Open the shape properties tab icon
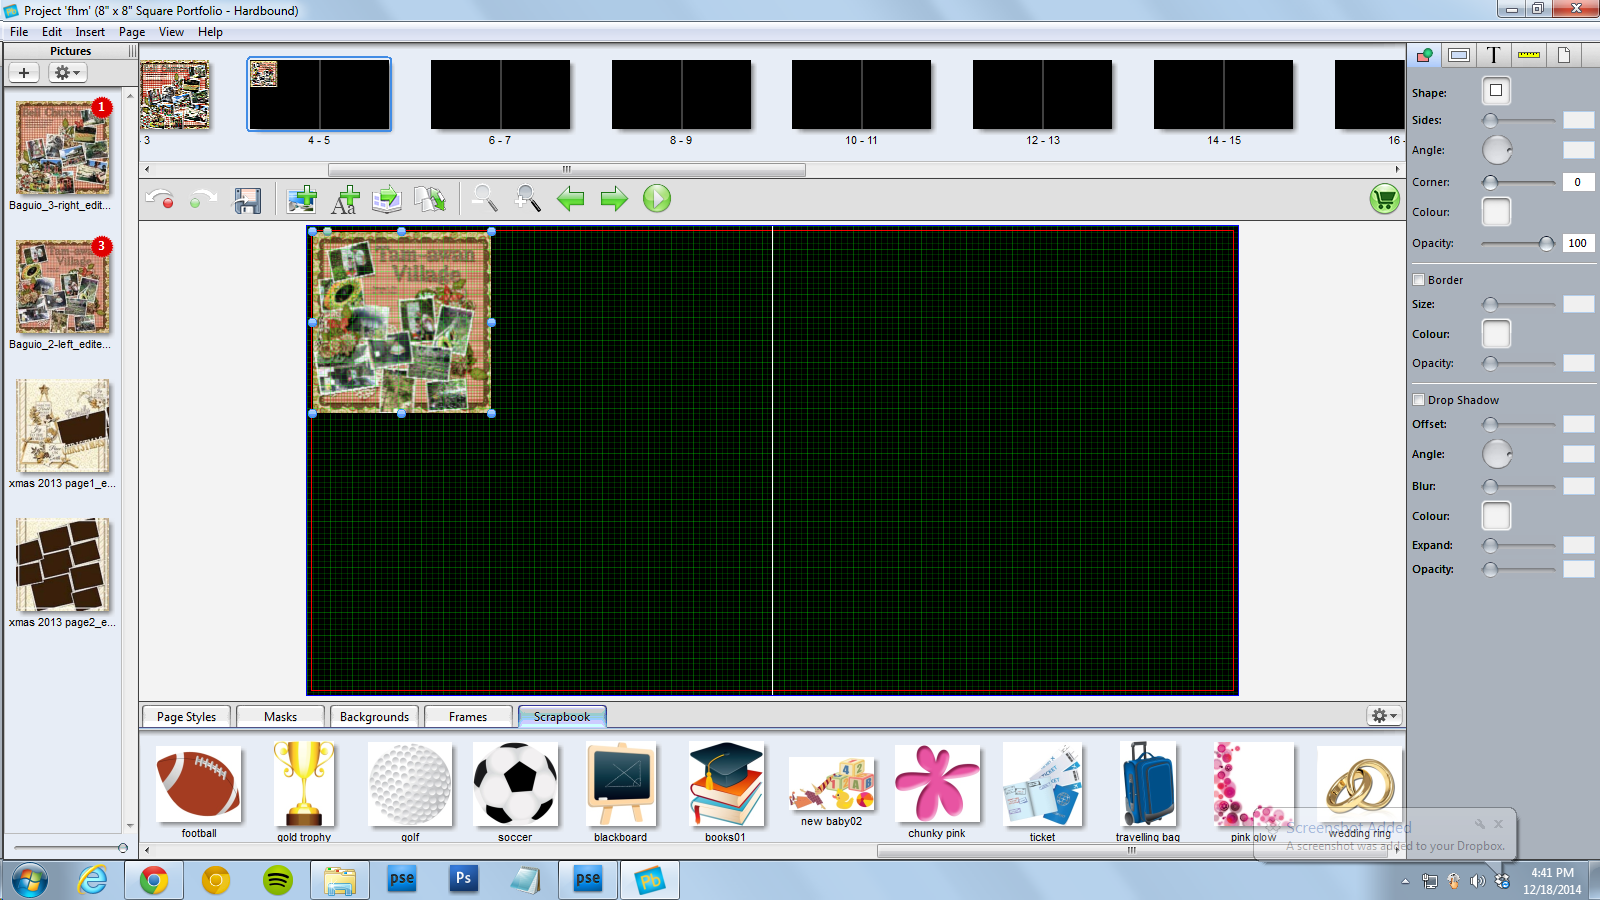The width and height of the screenshot is (1600, 900). click(x=1424, y=55)
